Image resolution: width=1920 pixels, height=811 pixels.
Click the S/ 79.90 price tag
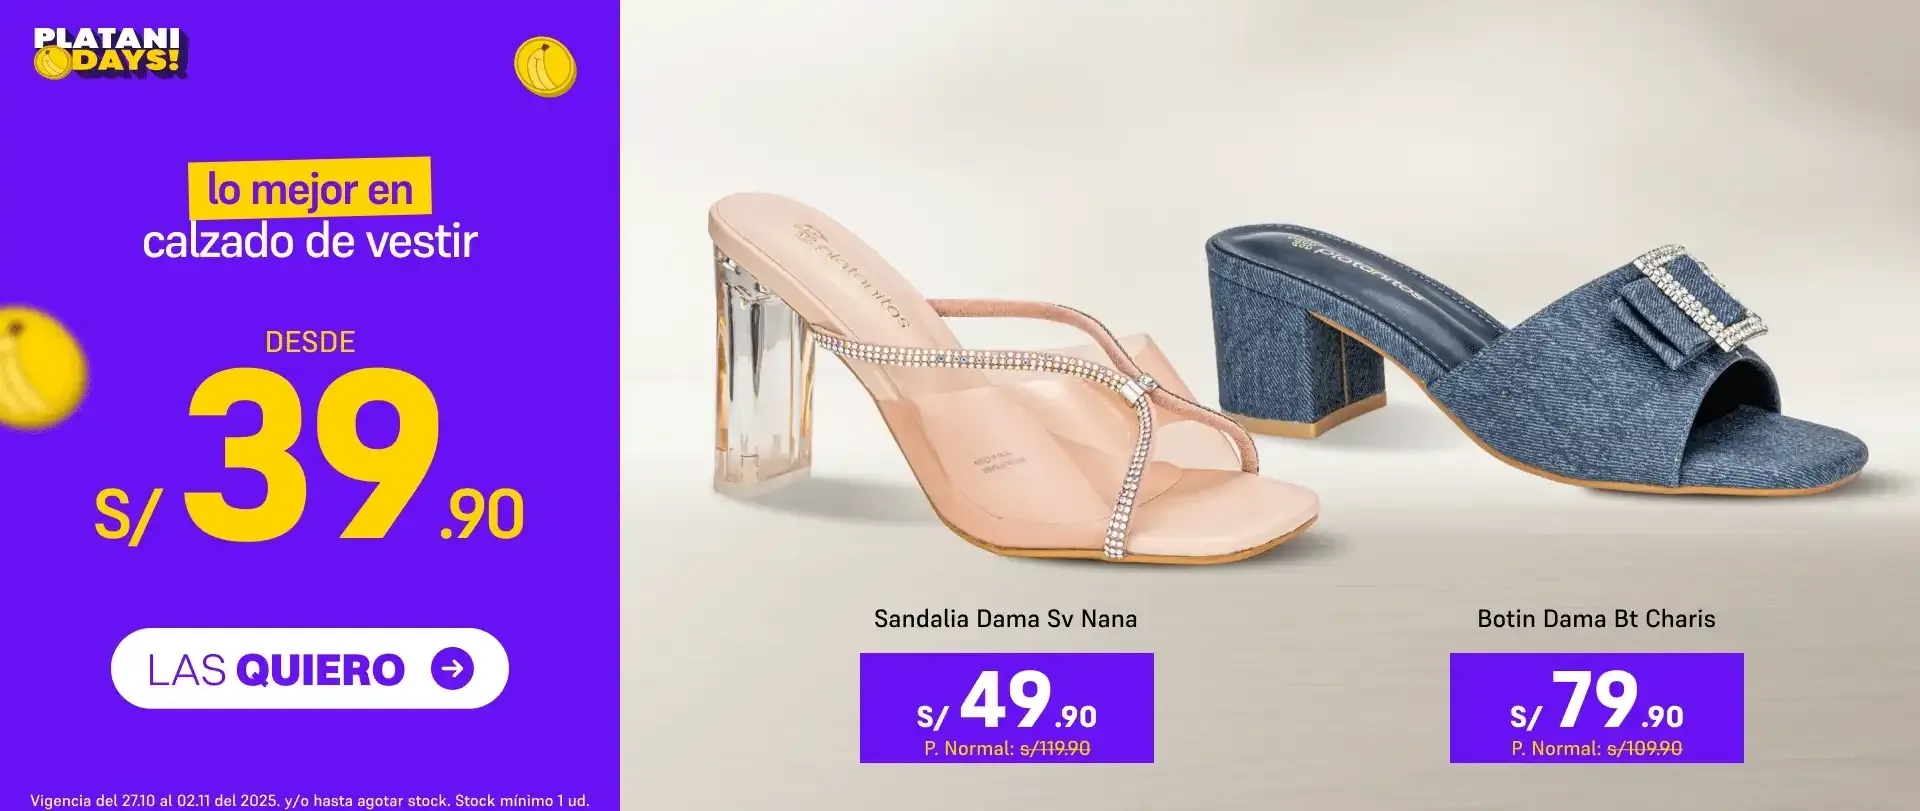coord(1596,708)
